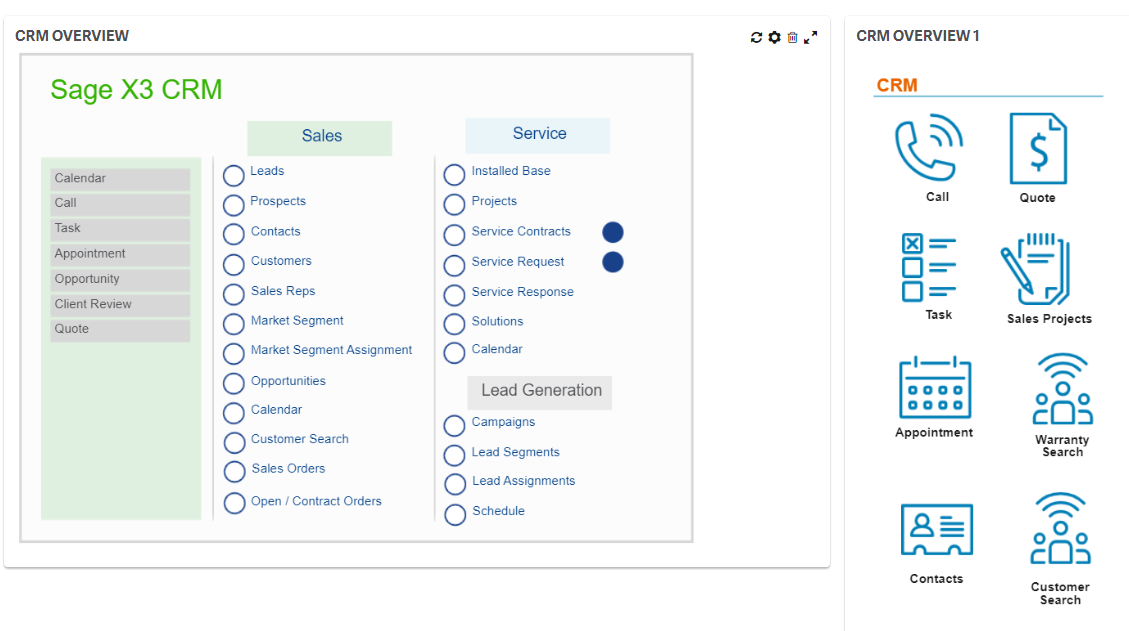This screenshot has height=631, width=1129.
Task: Toggle the blue indicator beside Service Request
Action: click(613, 262)
